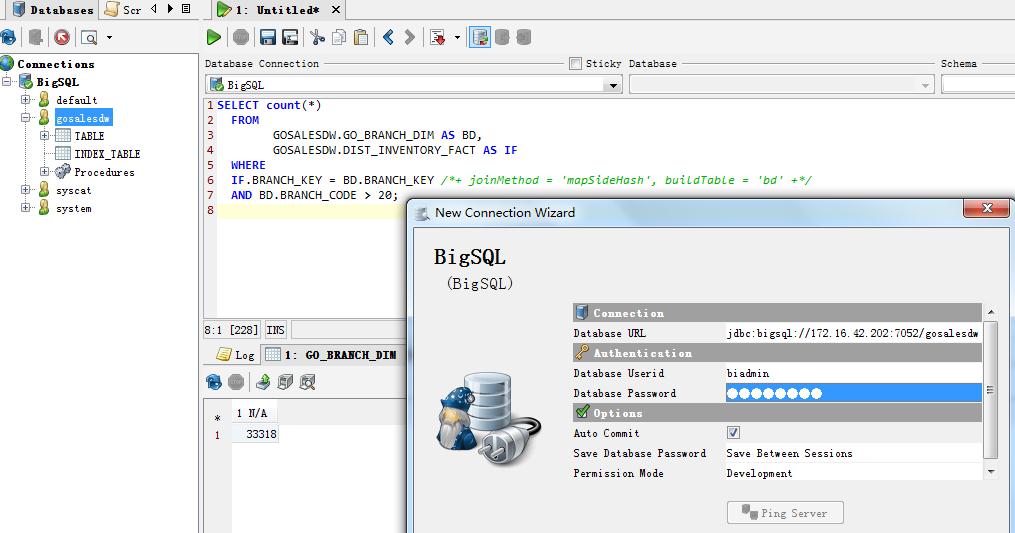Image resolution: width=1015 pixels, height=533 pixels.
Task: Open print preview with the printer magnifier icon
Action: (307, 382)
